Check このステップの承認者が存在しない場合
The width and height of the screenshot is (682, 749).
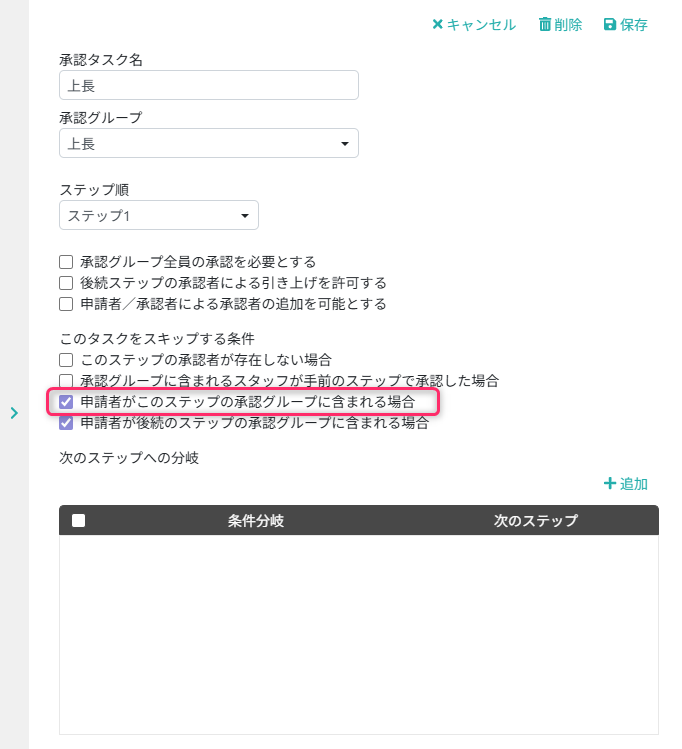pyautogui.click(x=66, y=359)
